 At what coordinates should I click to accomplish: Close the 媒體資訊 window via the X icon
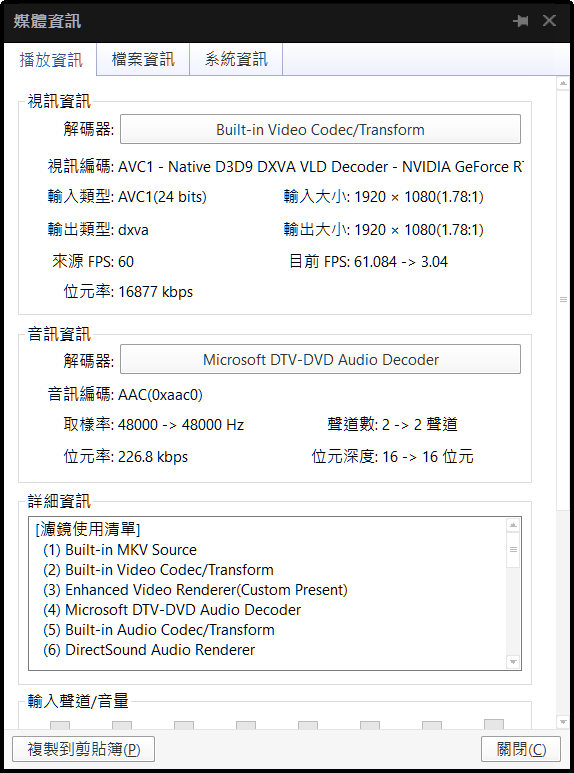(549, 21)
